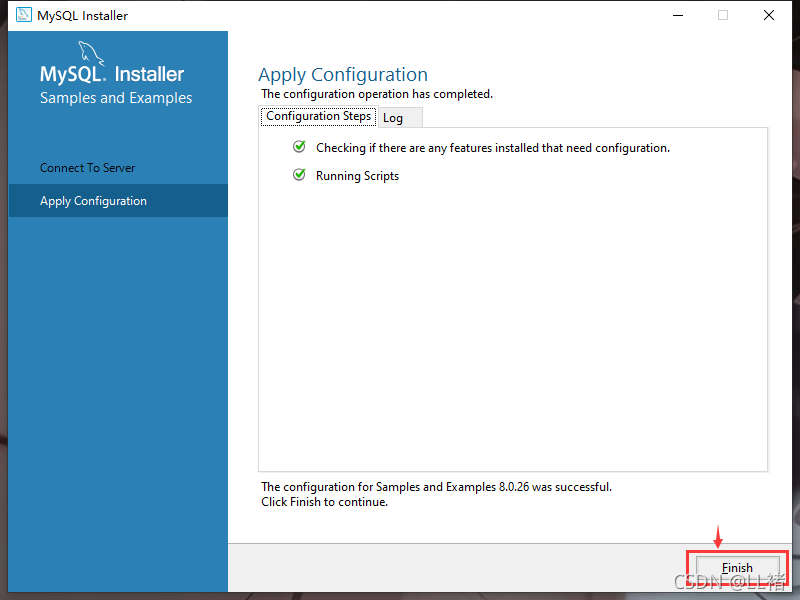Click 'Click Finish to continue.' text

(x=324, y=502)
